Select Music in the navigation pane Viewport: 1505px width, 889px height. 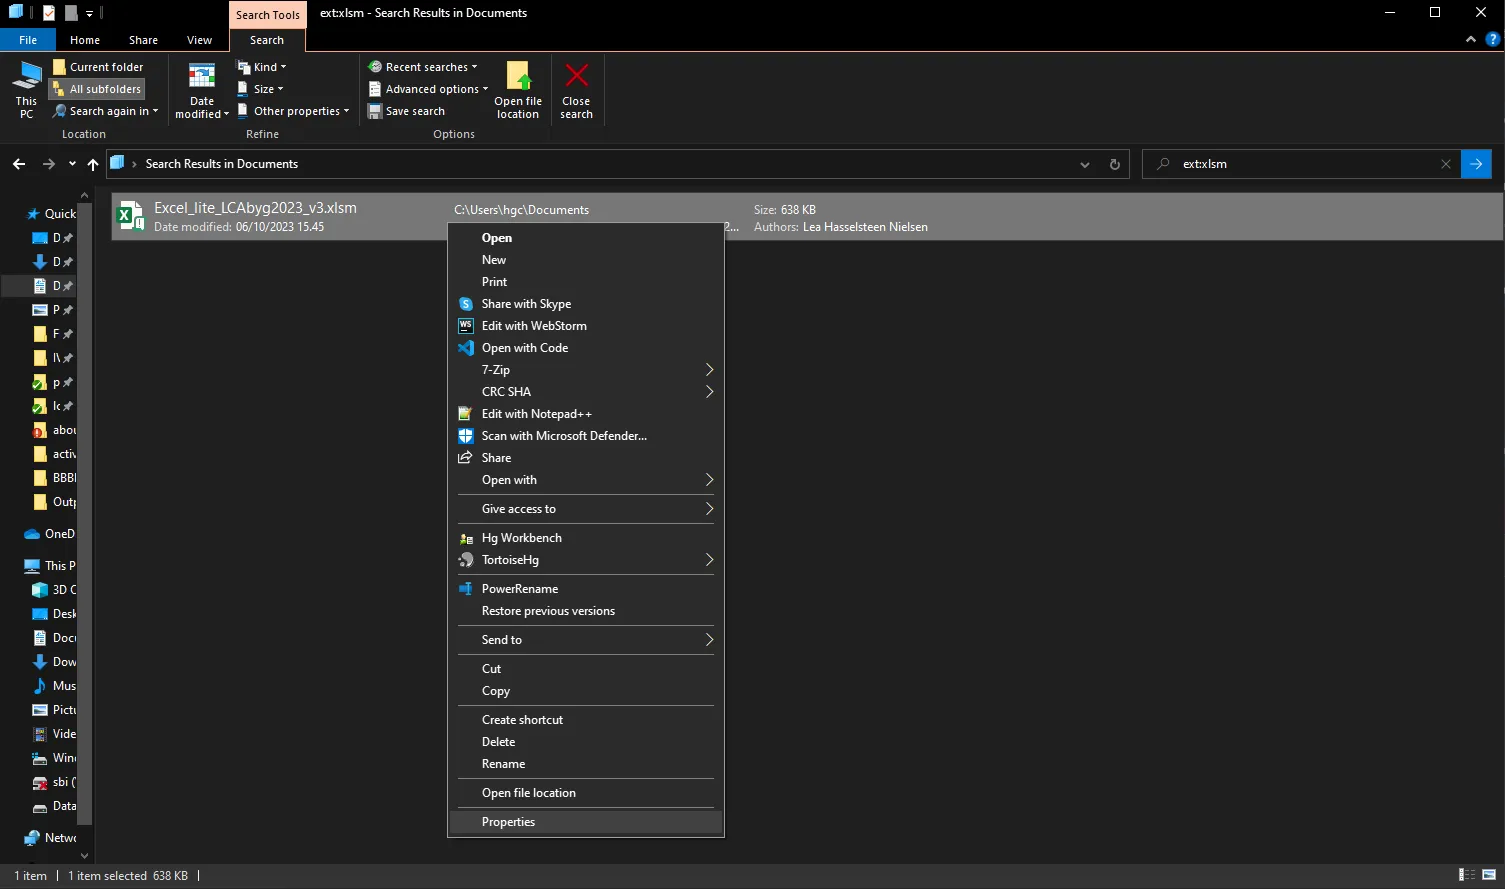[x=55, y=686]
